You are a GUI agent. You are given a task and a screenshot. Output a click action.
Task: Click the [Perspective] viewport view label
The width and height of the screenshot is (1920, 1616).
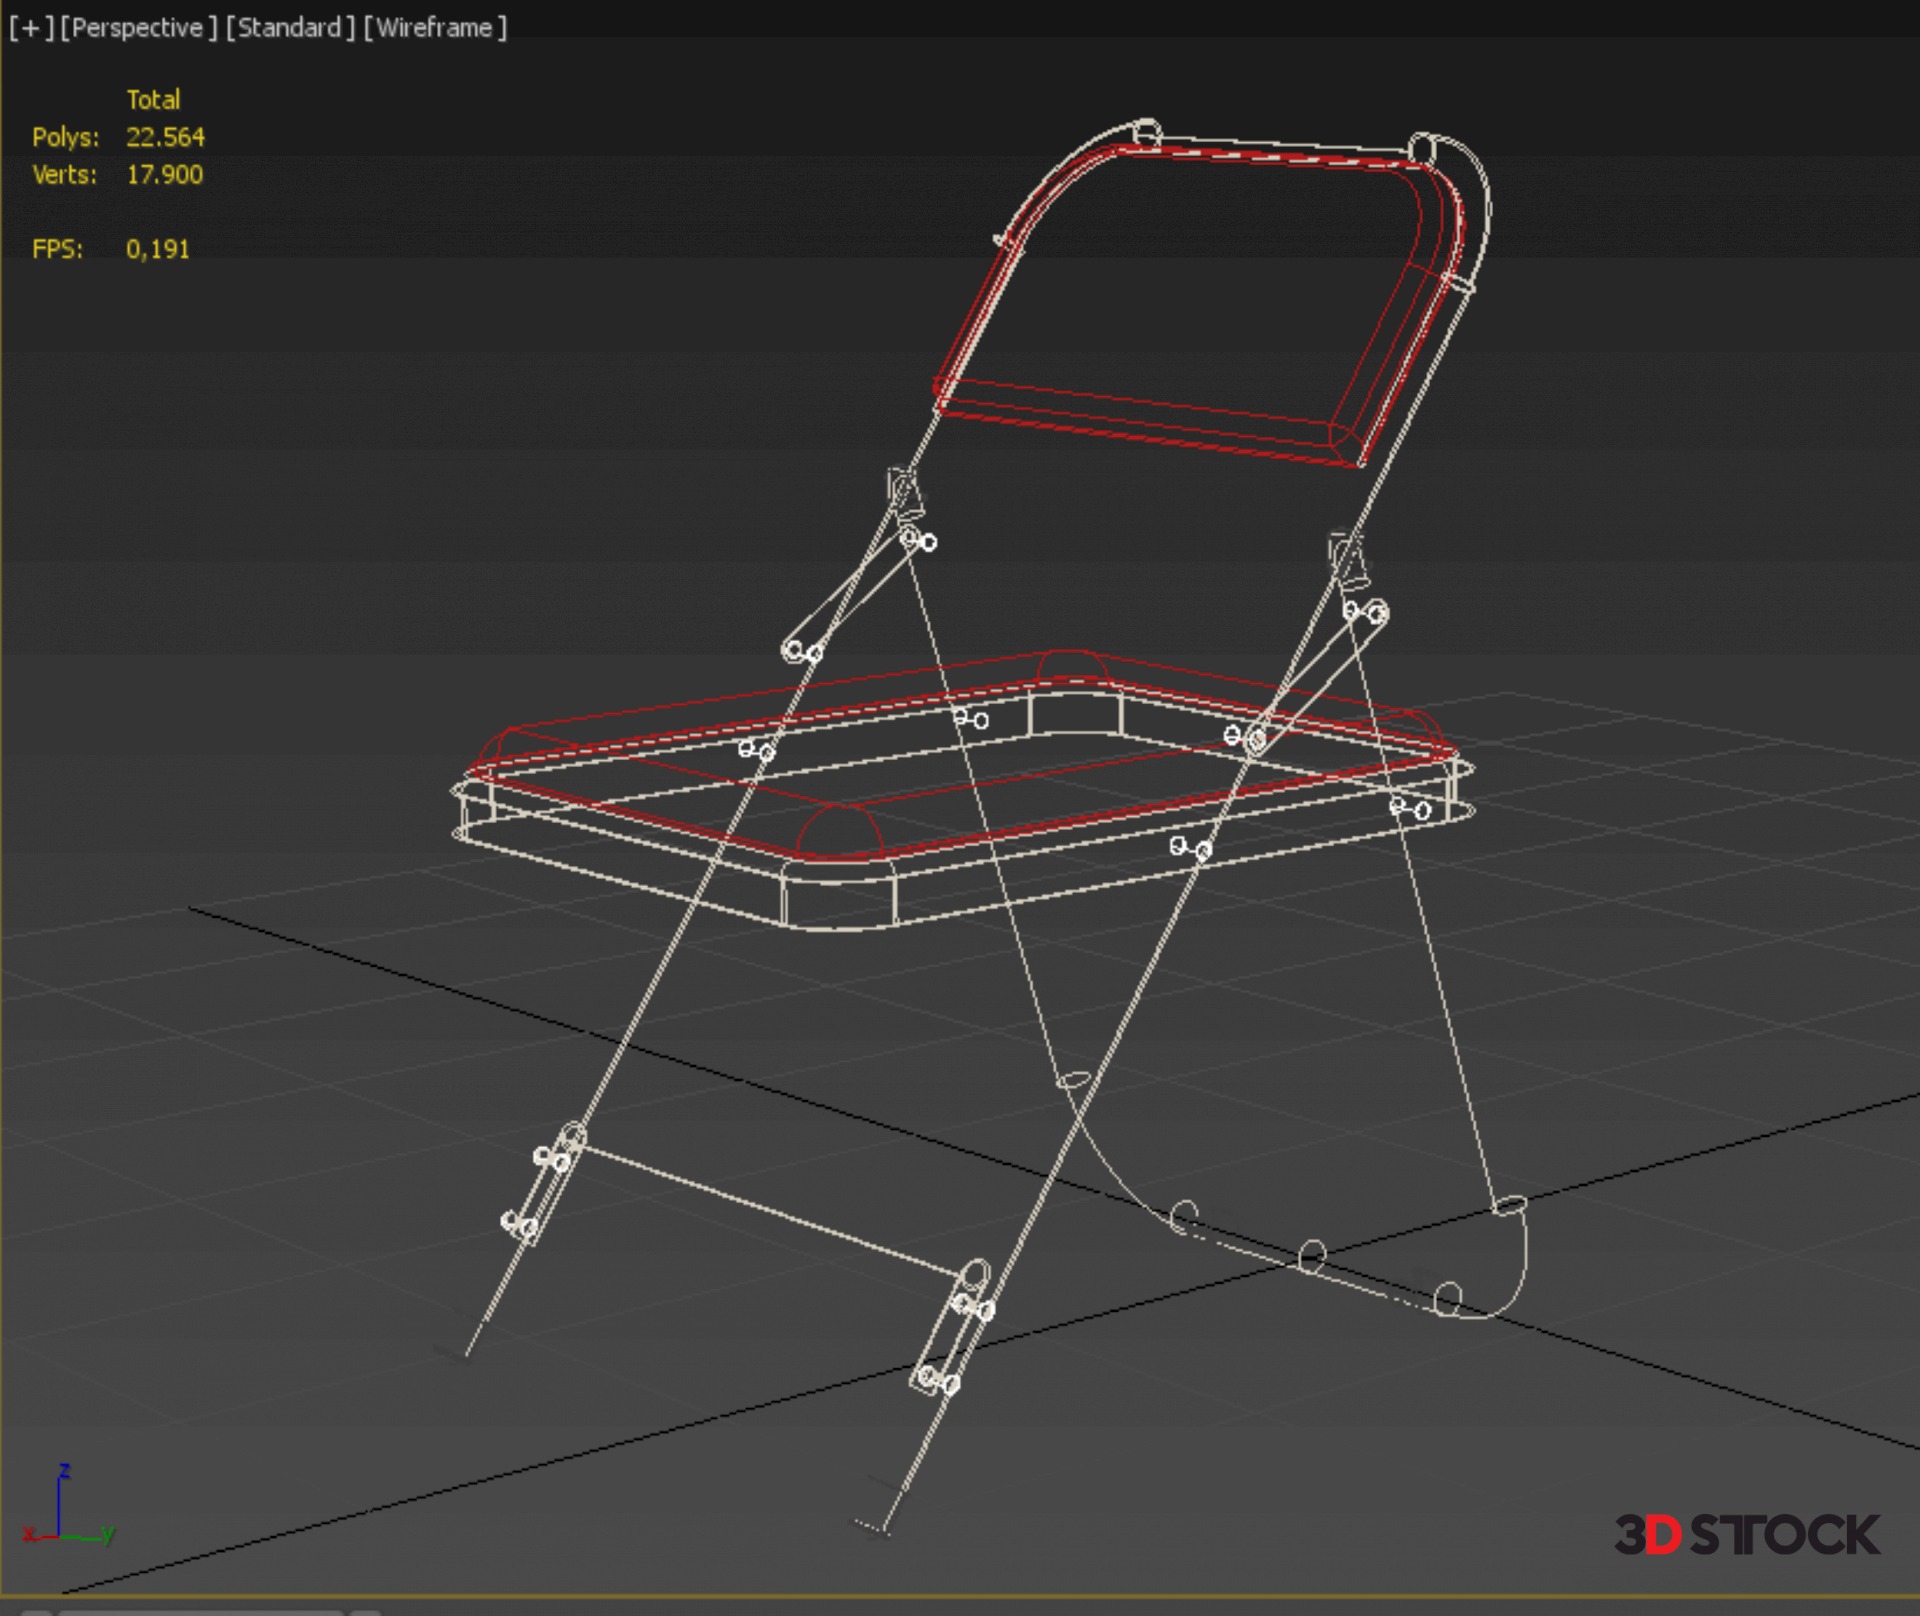[x=138, y=28]
